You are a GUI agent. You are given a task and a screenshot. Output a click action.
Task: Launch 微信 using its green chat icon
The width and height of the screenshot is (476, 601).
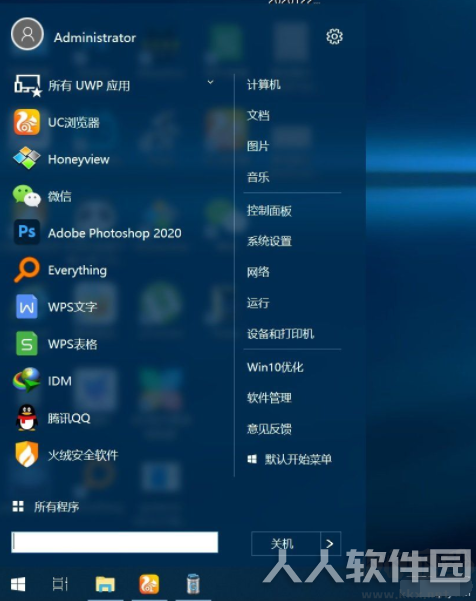(26, 196)
